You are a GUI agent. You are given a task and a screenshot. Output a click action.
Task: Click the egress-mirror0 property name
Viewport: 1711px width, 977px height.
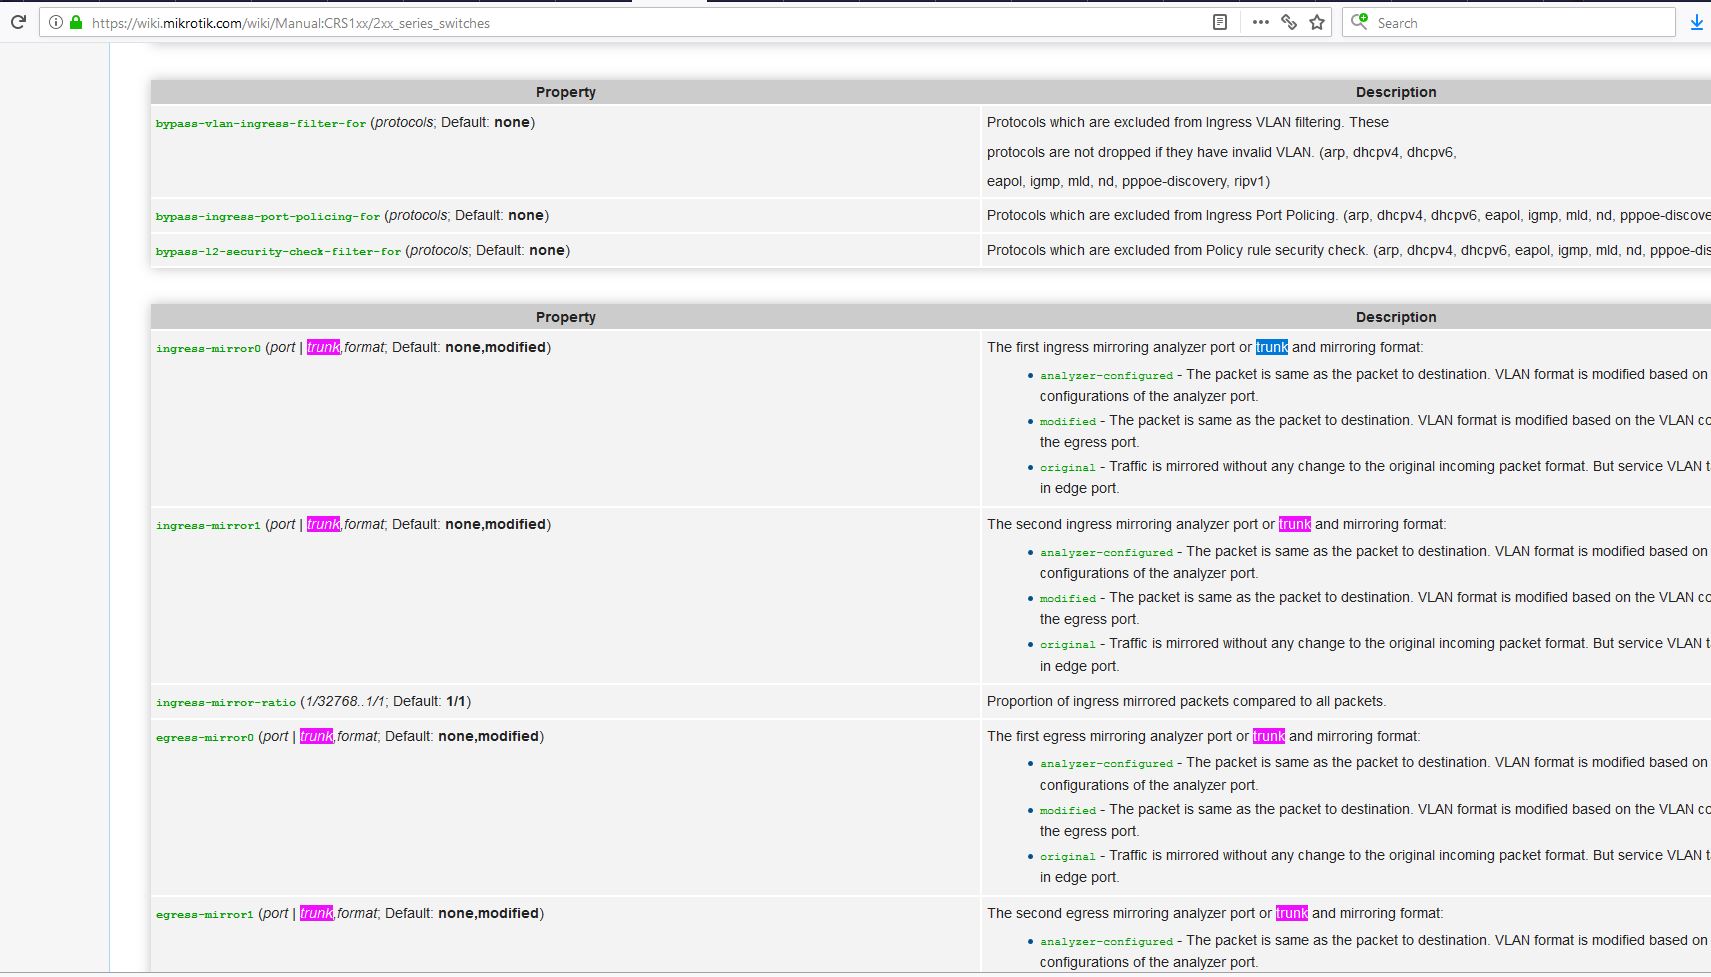point(205,737)
